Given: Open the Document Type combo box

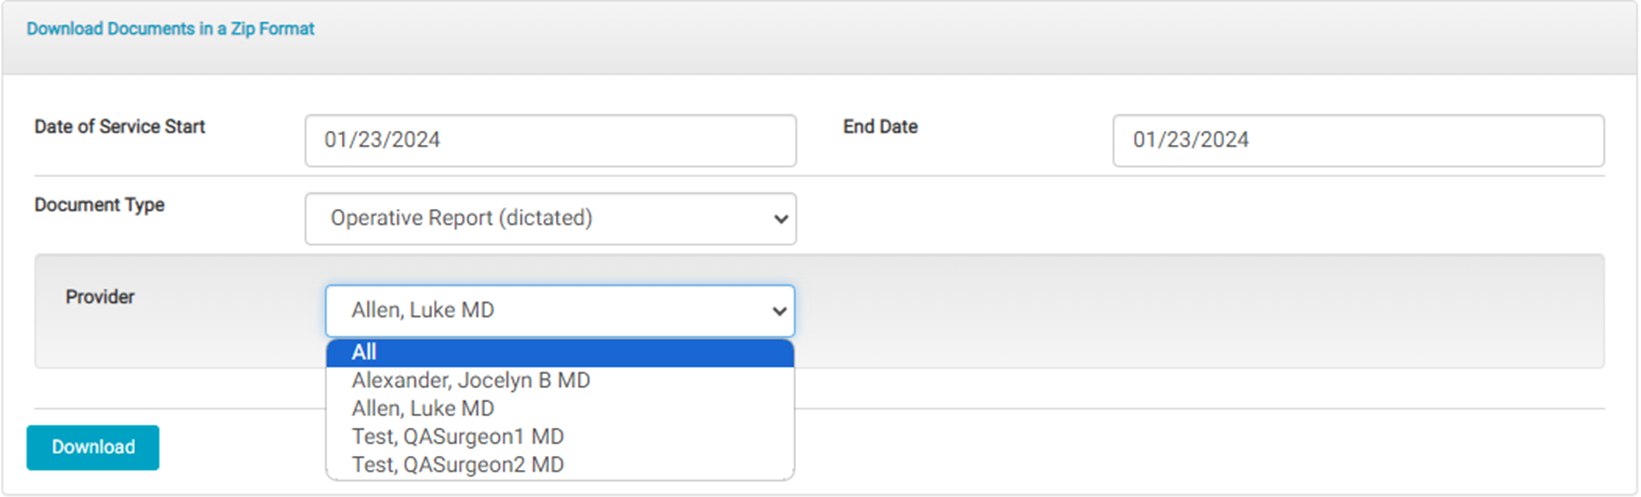Looking at the screenshot, I should pyautogui.click(x=550, y=218).
